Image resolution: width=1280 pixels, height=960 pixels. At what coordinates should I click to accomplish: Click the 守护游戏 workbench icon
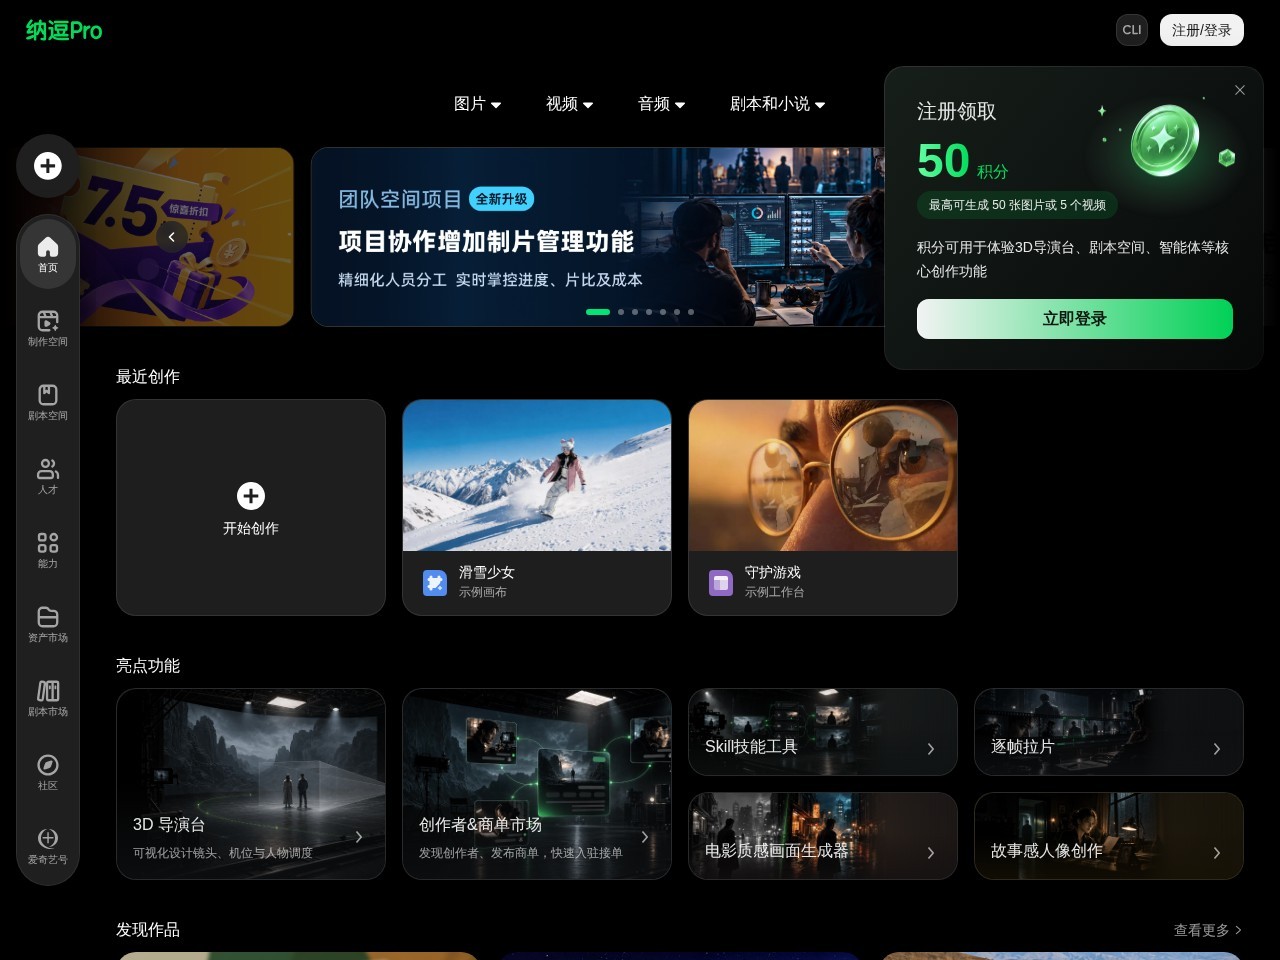[721, 583]
